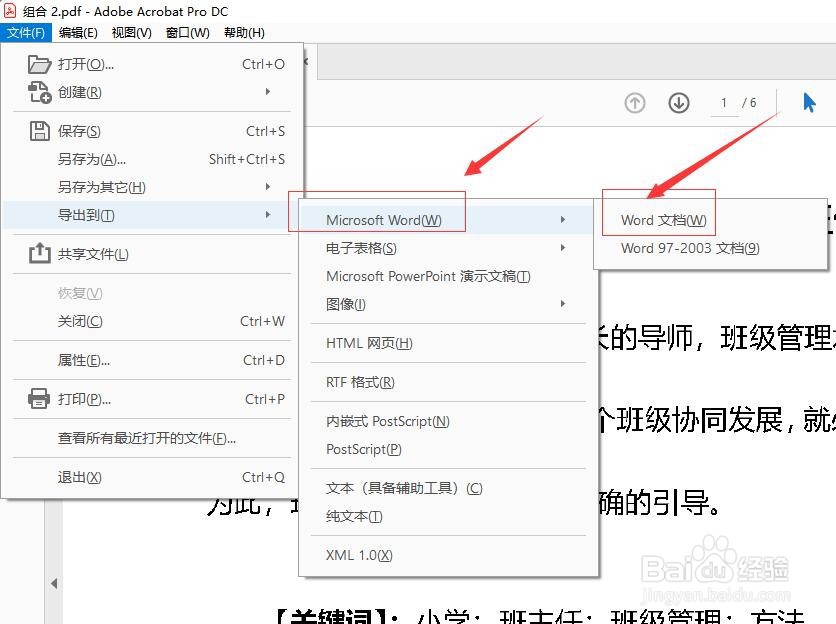
Task: Click the Adobe Acrobat title bar icon
Action: pyautogui.click(x=10, y=11)
